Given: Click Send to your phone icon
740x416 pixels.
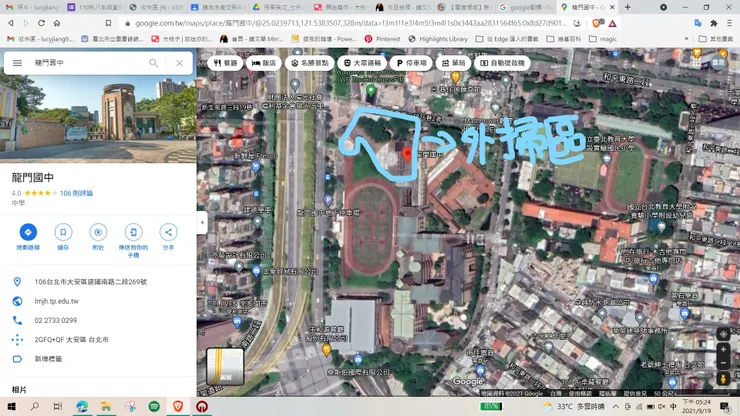Looking at the screenshot, I should pyautogui.click(x=134, y=232).
